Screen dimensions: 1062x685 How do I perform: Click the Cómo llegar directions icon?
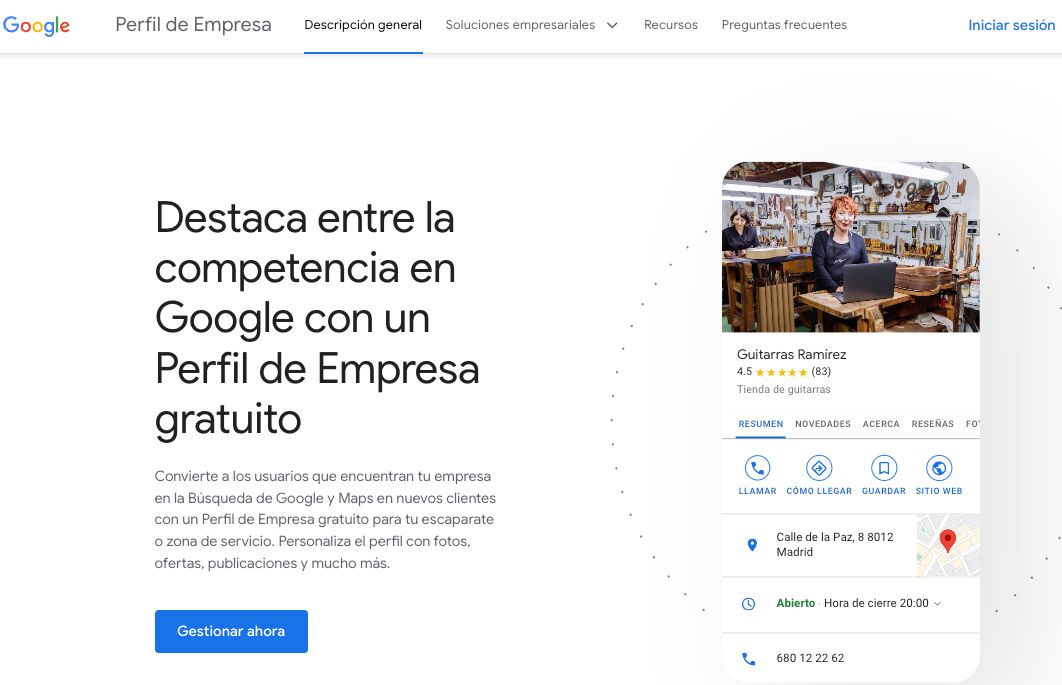(819, 468)
